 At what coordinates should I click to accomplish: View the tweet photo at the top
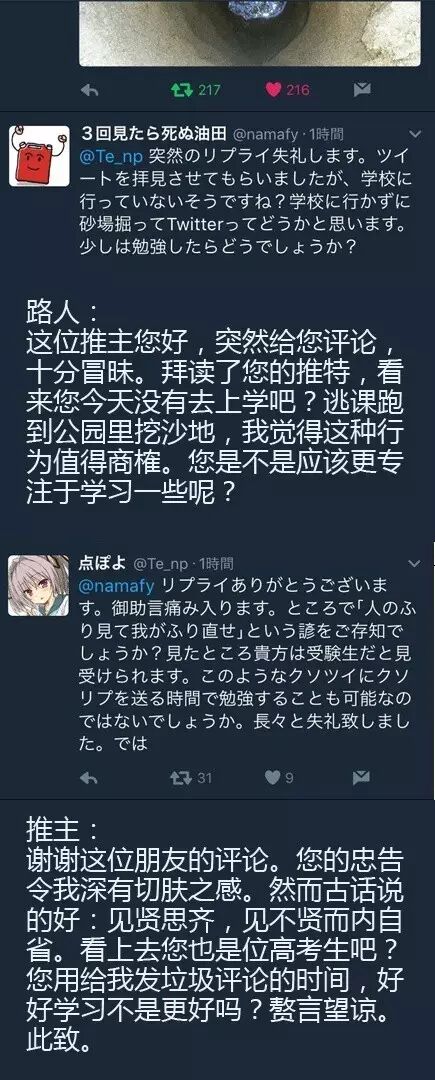click(x=250, y=32)
